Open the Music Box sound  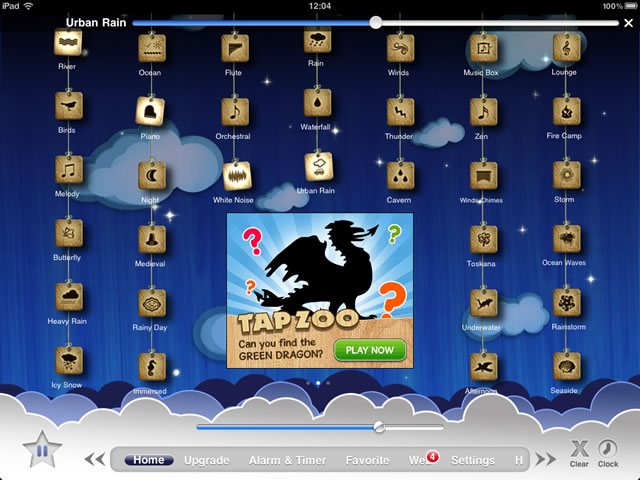(483, 48)
